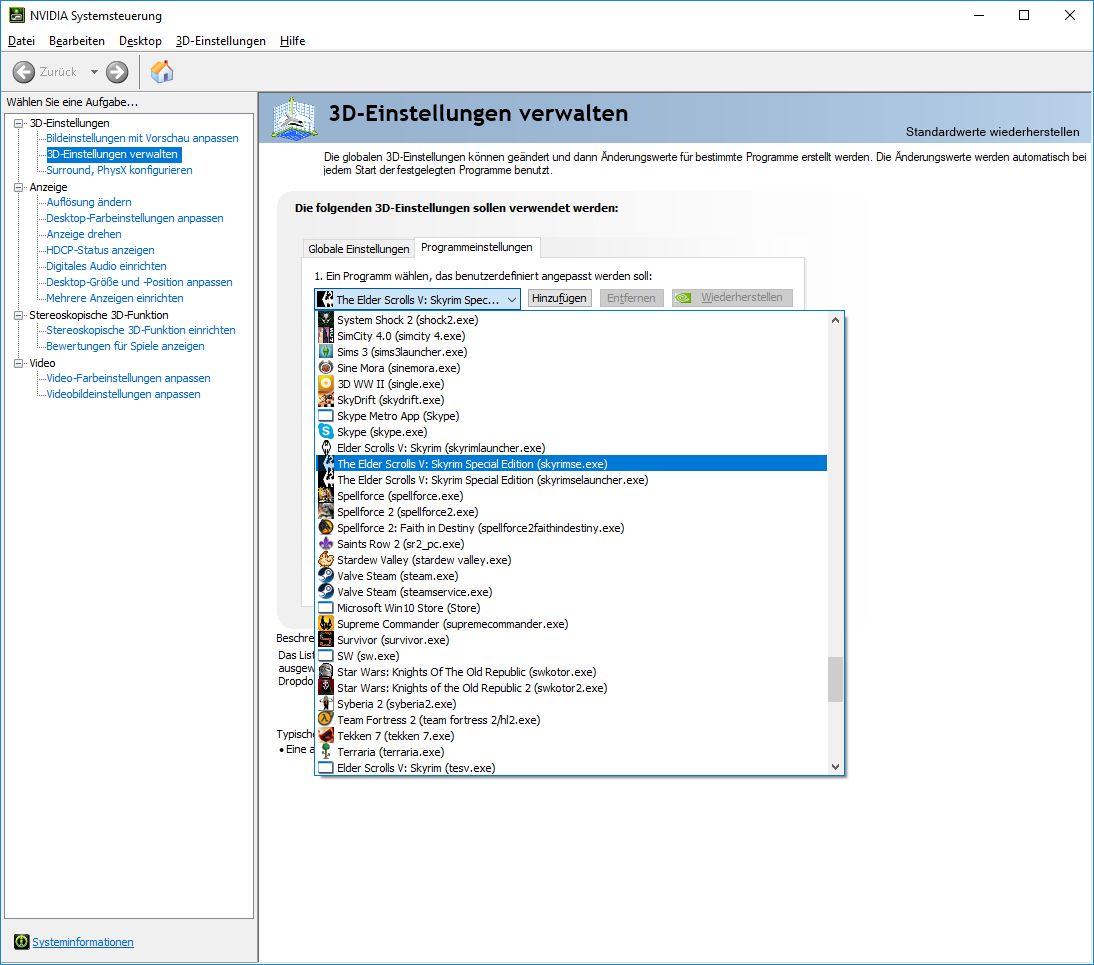Open the Desktop menu
This screenshot has width=1094, height=965.
coord(140,40)
